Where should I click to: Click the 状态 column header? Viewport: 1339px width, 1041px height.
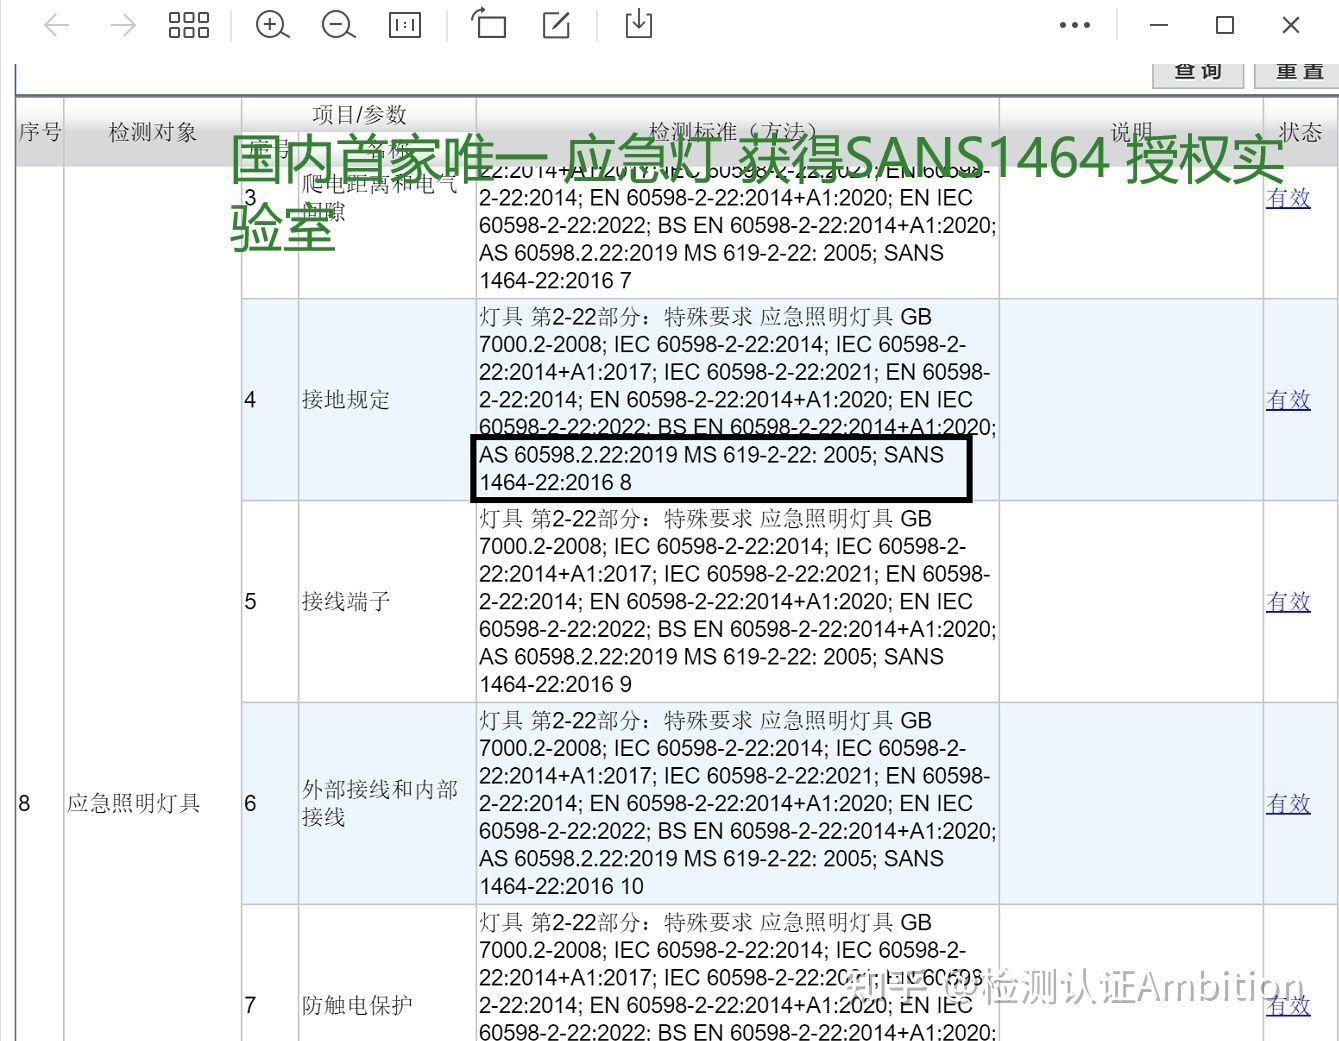(1300, 132)
